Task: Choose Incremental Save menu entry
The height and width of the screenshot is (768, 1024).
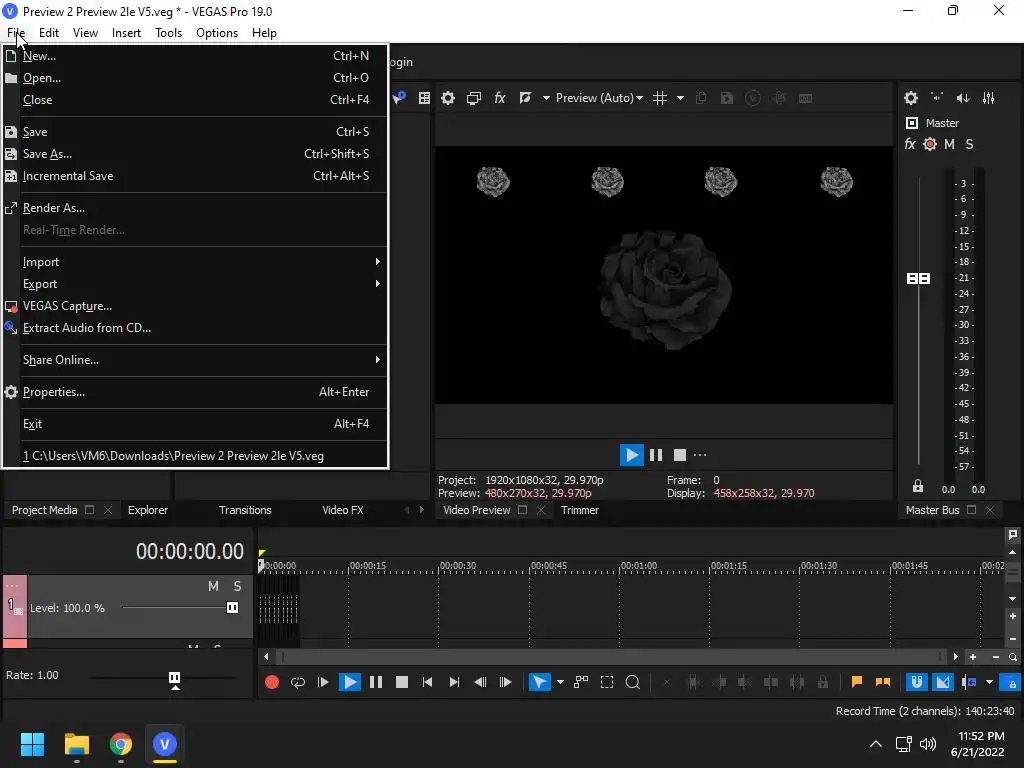Action: coord(196,176)
